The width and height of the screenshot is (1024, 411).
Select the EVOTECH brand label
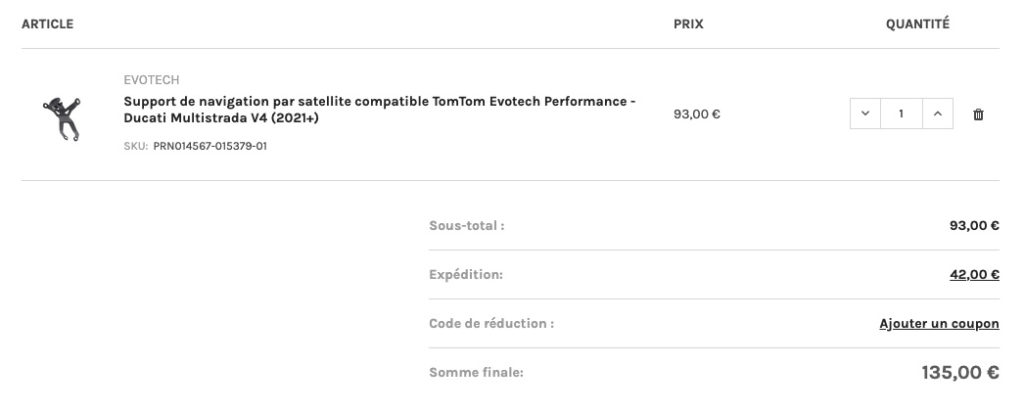[x=152, y=80]
